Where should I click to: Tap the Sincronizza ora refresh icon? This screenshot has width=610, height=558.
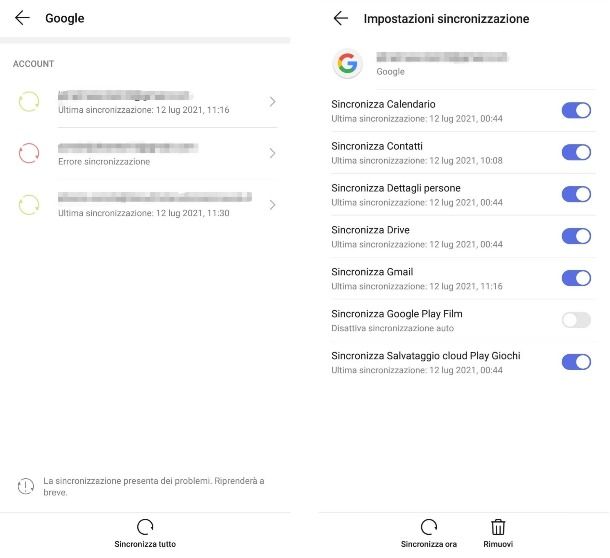click(429, 527)
